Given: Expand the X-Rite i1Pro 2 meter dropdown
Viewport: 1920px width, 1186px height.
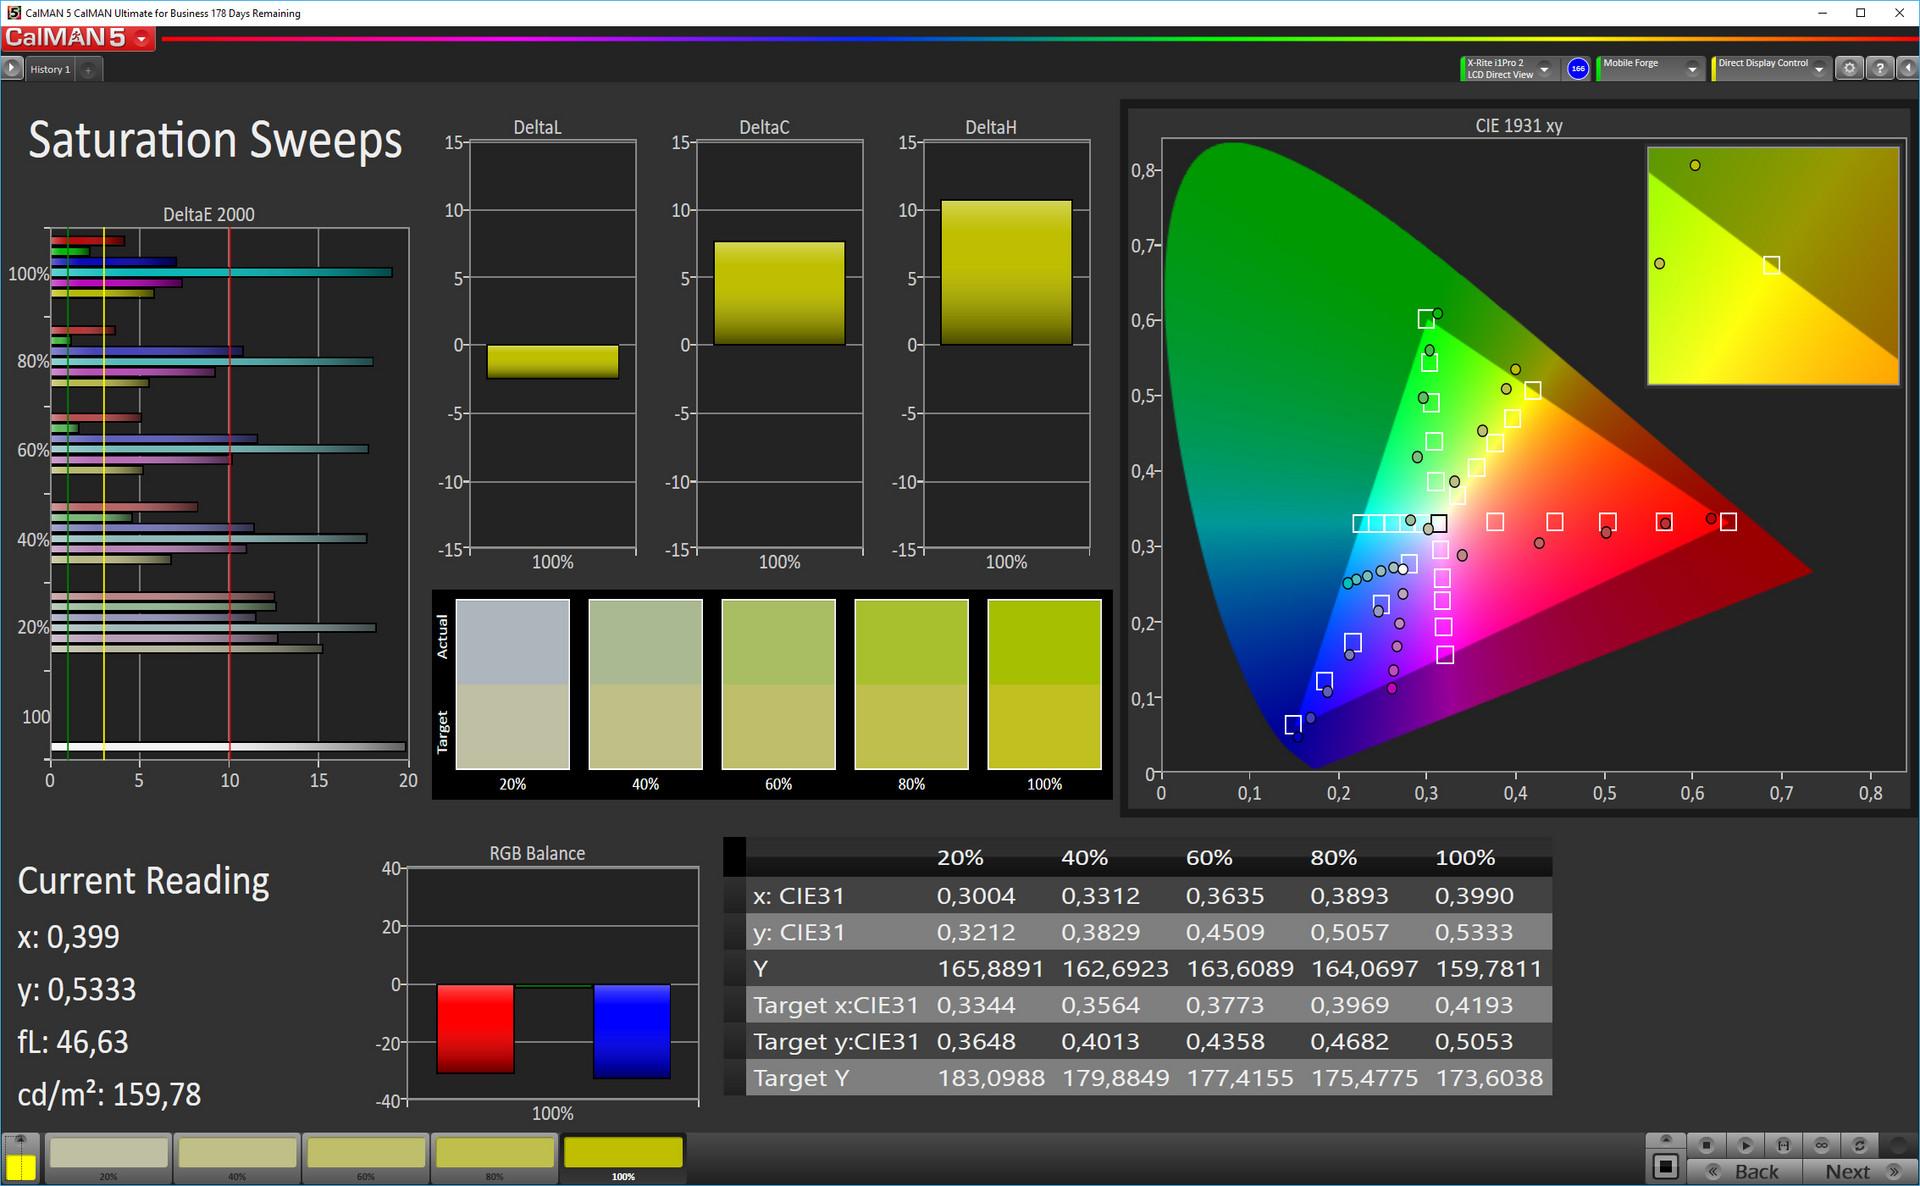Looking at the screenshot, I should pyautogui.click(x=1545, y=69).
